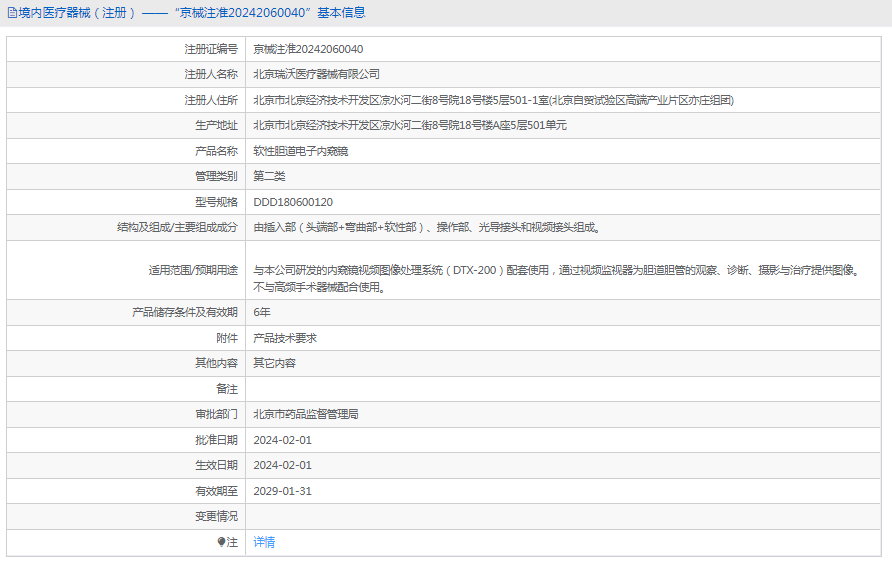
Task: Click expiry date 2029-01-31
Action: point(283,491)
